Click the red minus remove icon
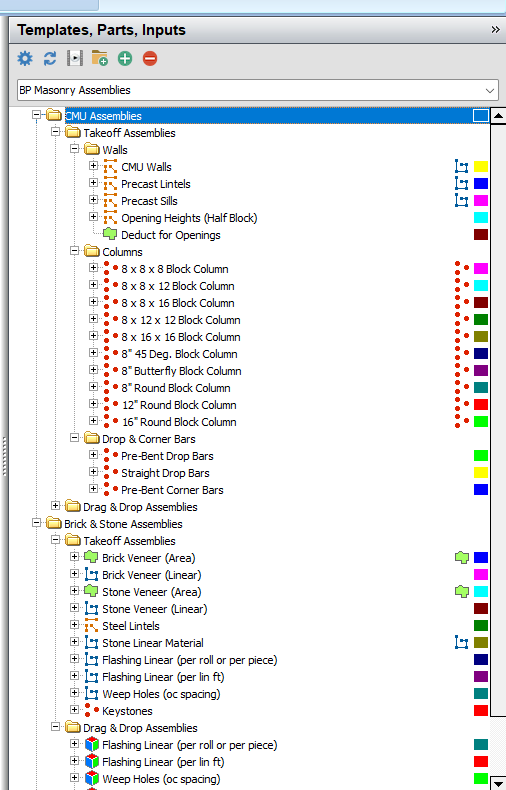 tap(150, 58)
